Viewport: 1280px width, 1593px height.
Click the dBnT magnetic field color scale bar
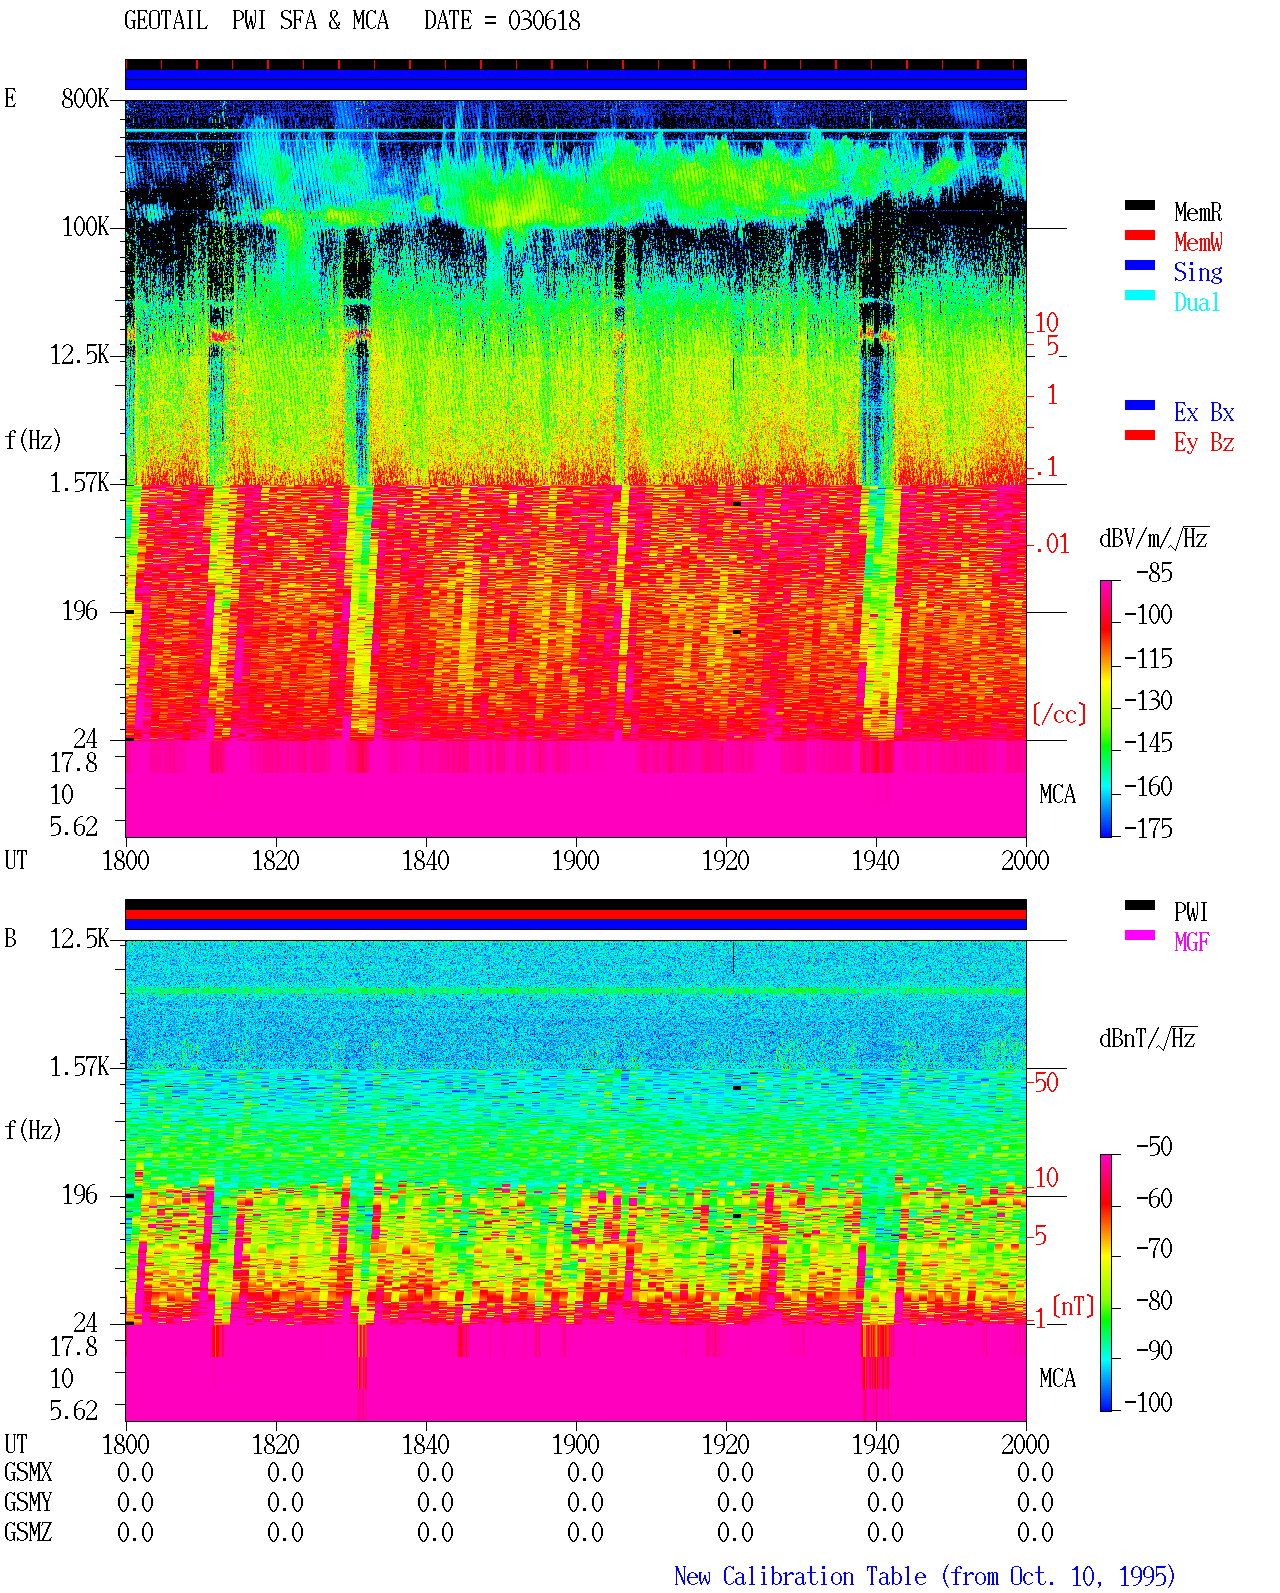point(1106,1283)
